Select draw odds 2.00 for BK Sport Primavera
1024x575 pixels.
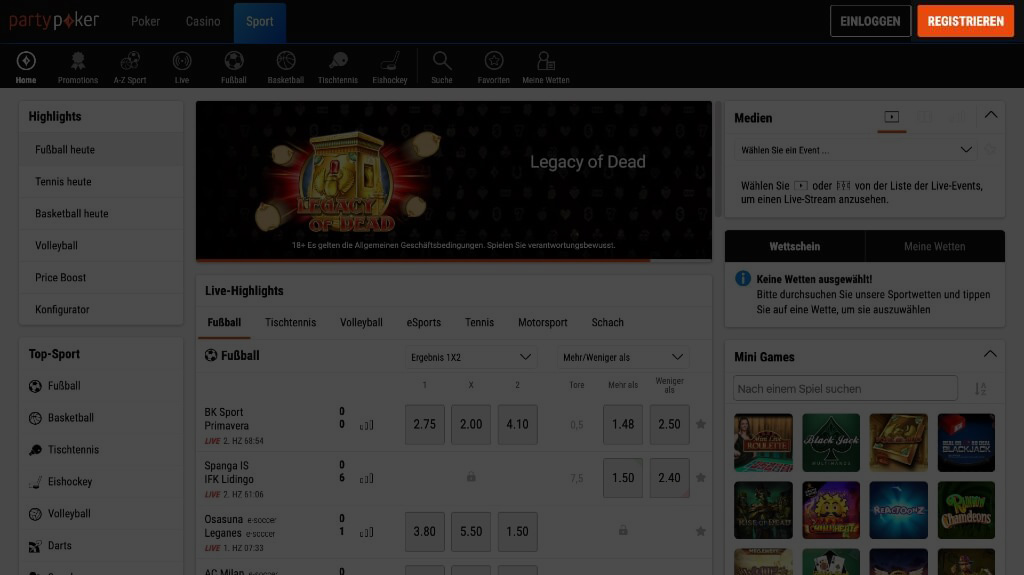(471, 424)
